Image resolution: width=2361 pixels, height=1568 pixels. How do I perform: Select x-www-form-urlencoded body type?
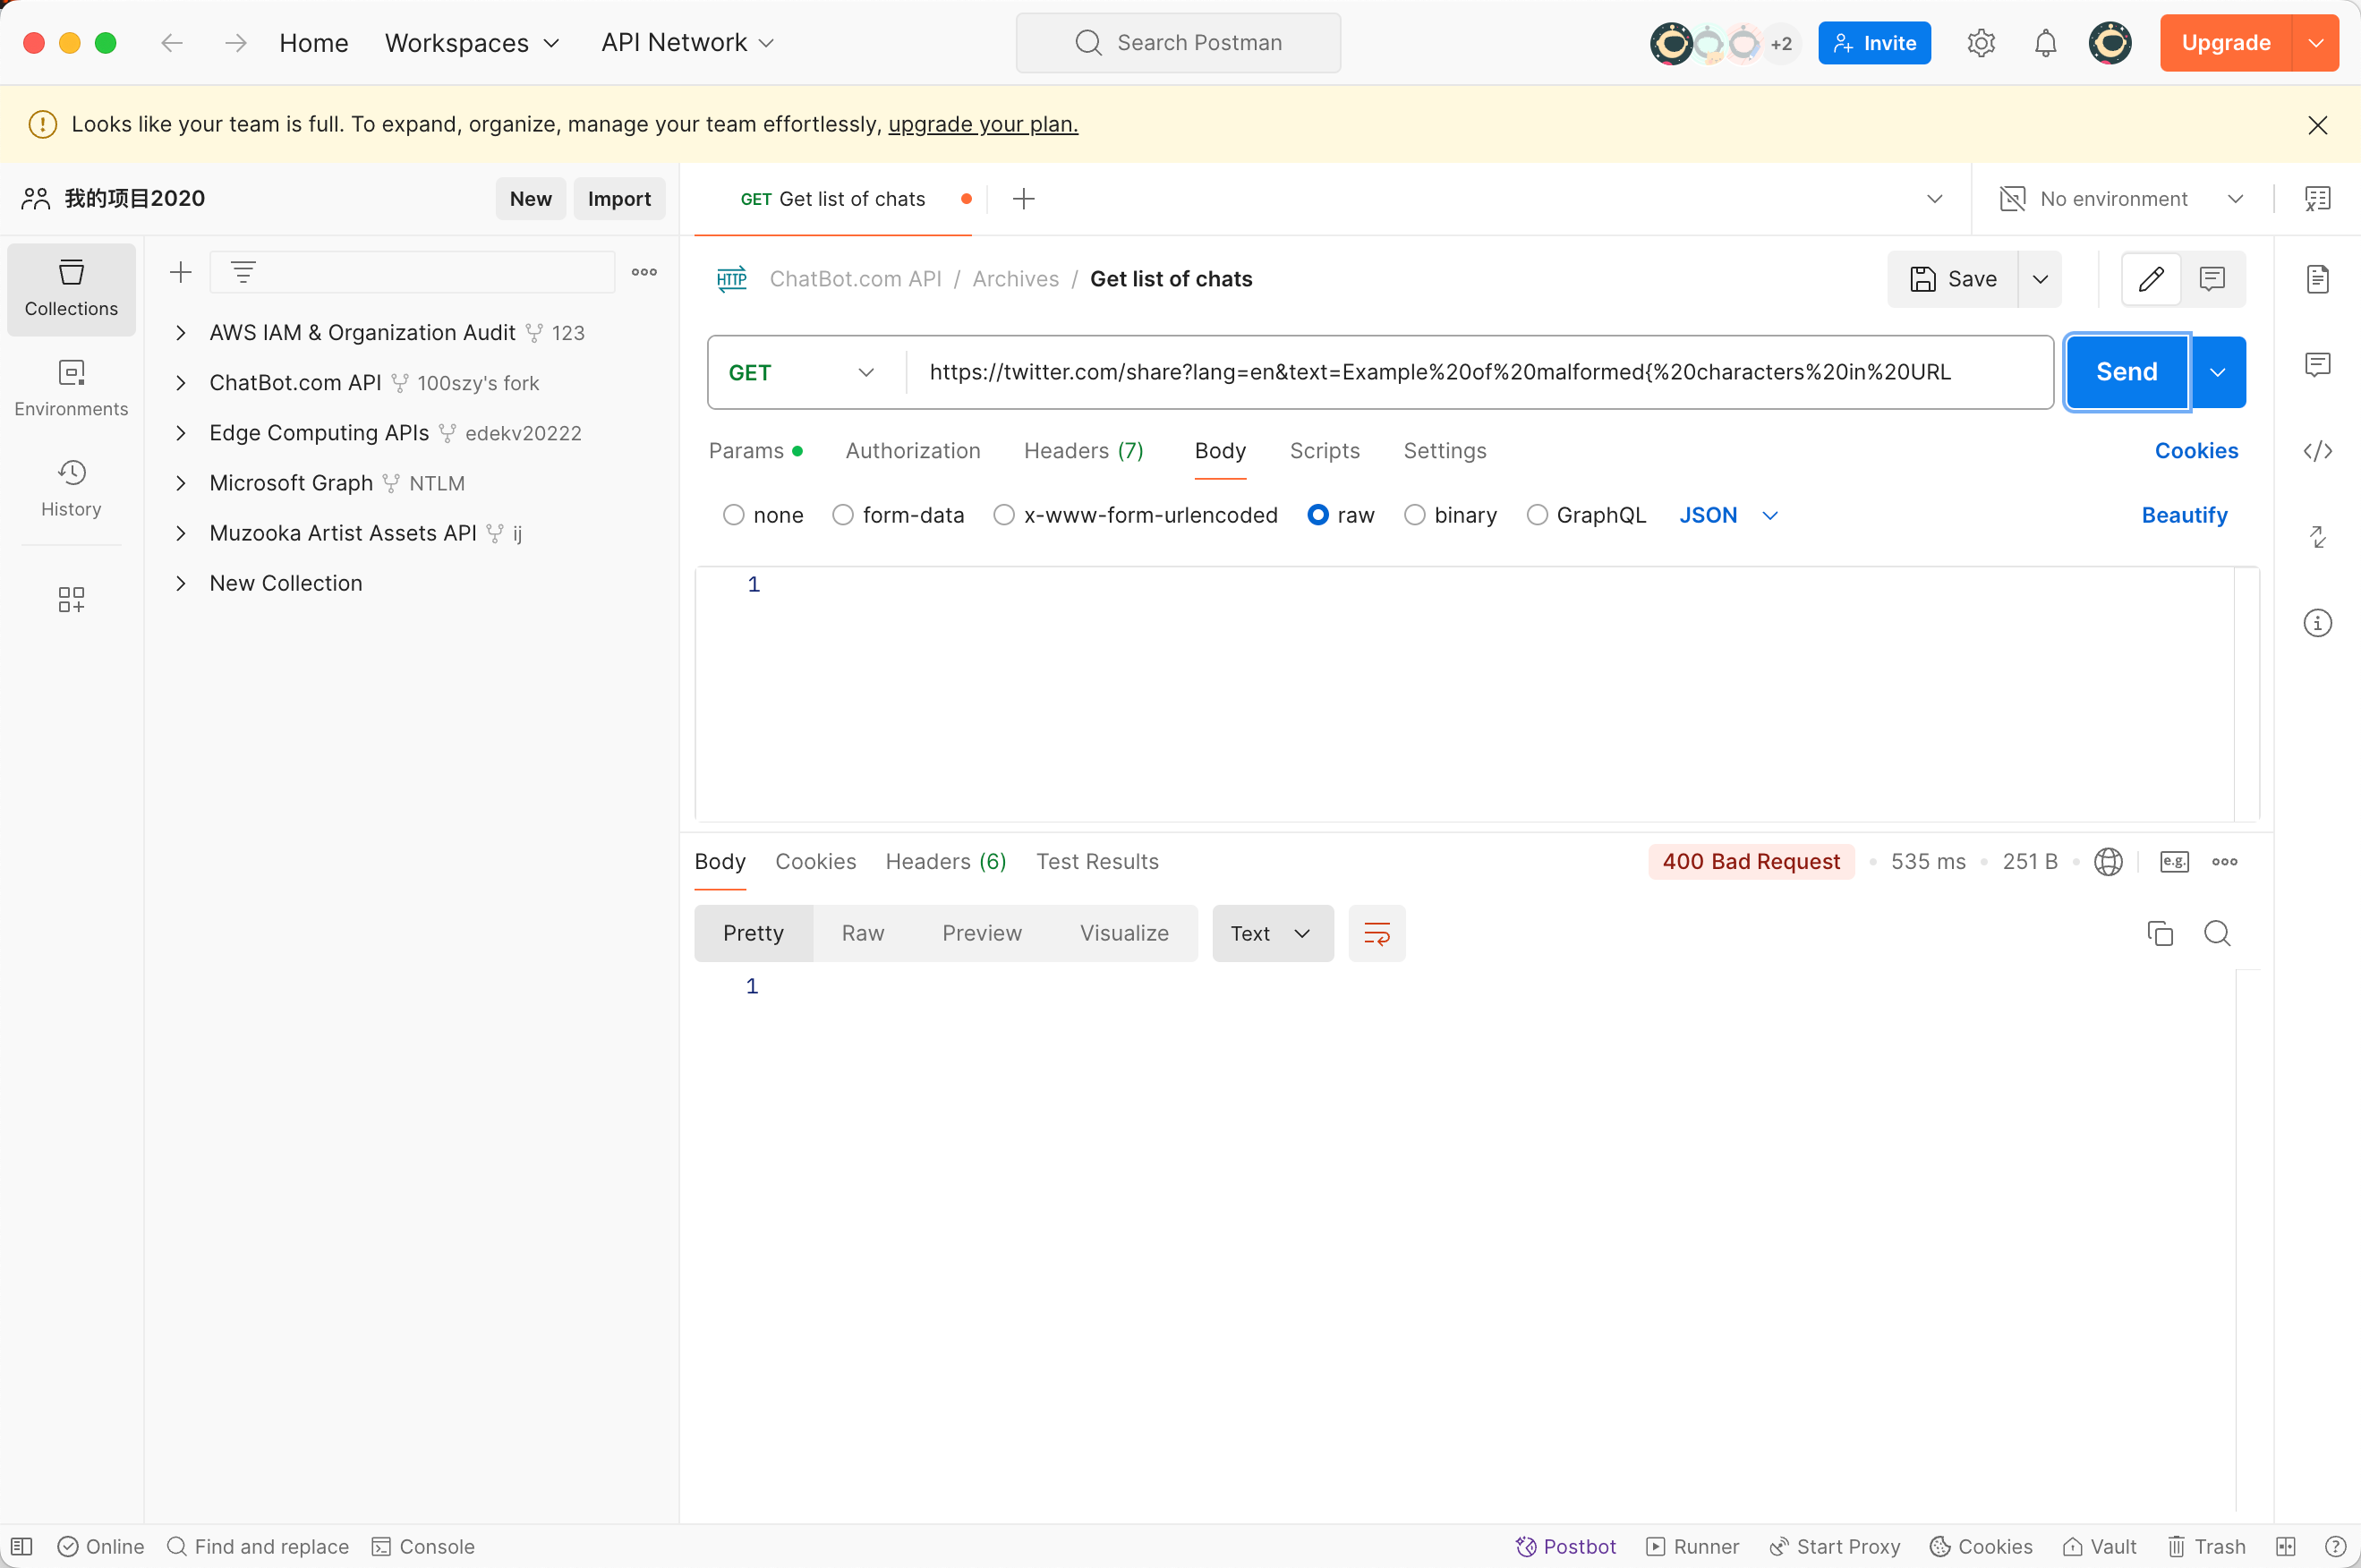[1004, 515]
